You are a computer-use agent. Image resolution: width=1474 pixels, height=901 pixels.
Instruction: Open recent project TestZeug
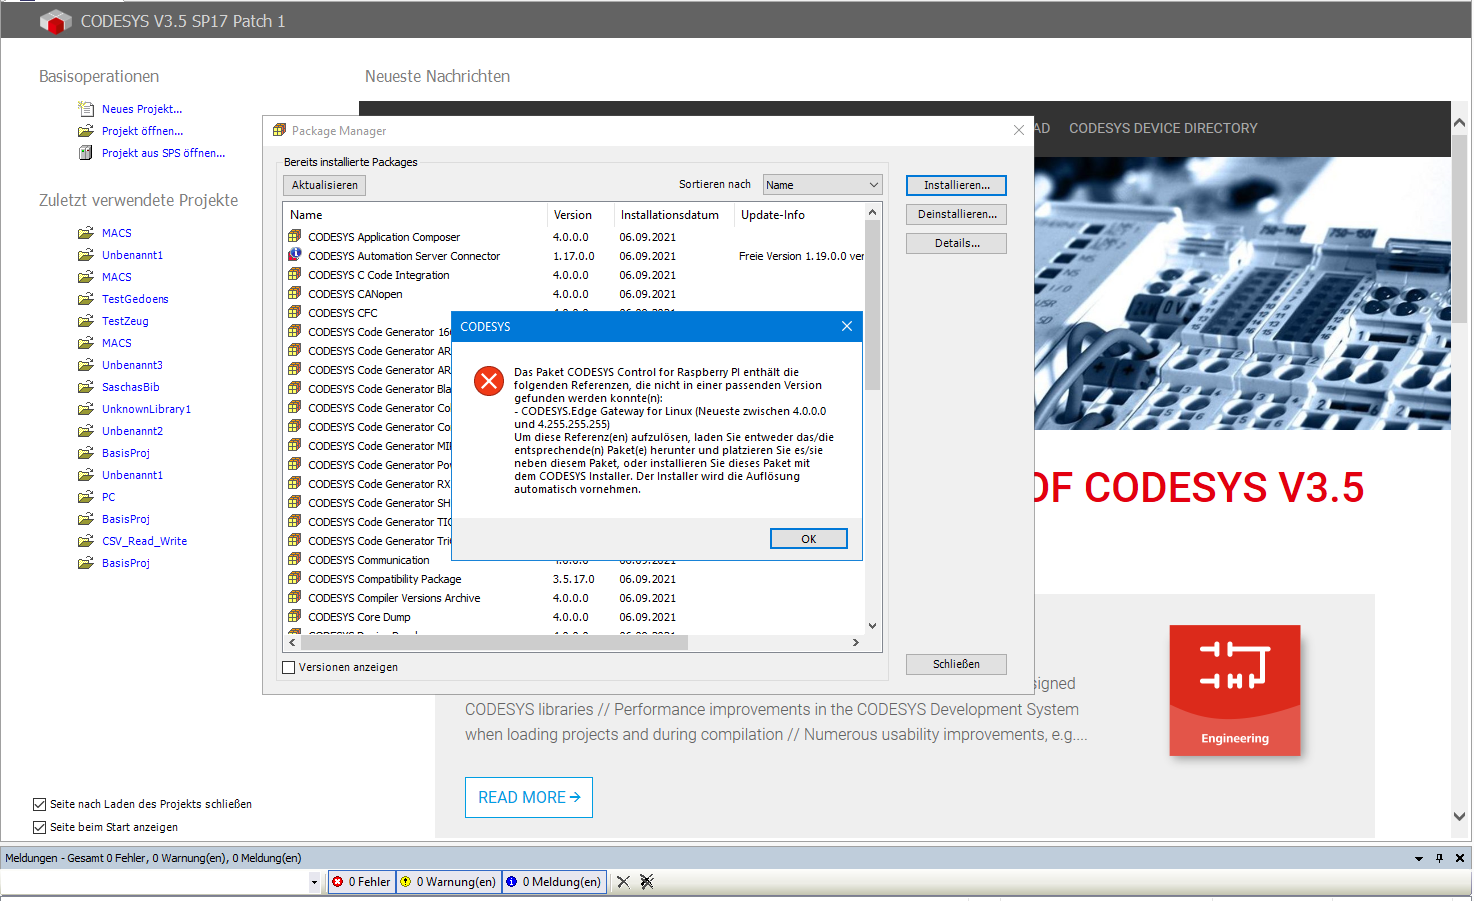(x=125, y=321)
